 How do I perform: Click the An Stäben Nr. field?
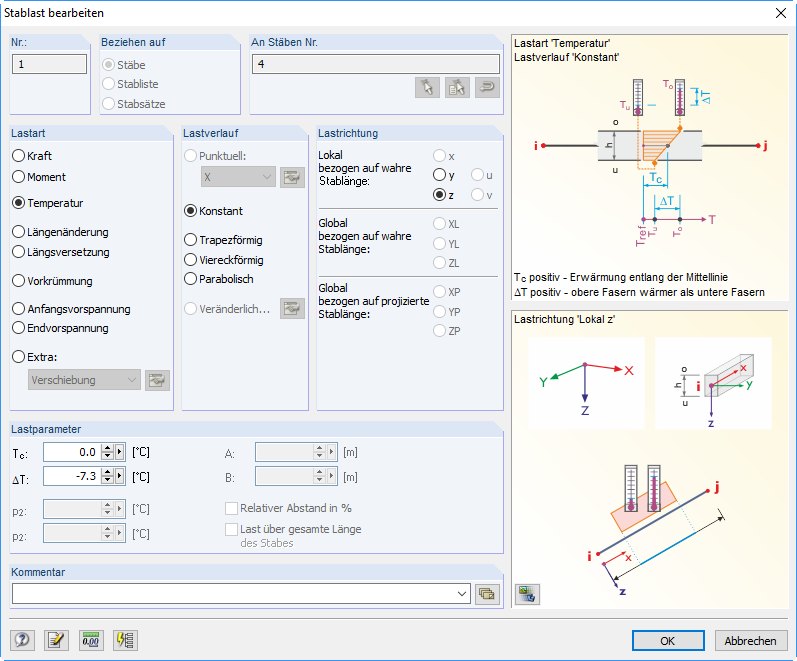click(x=376, y=64)
